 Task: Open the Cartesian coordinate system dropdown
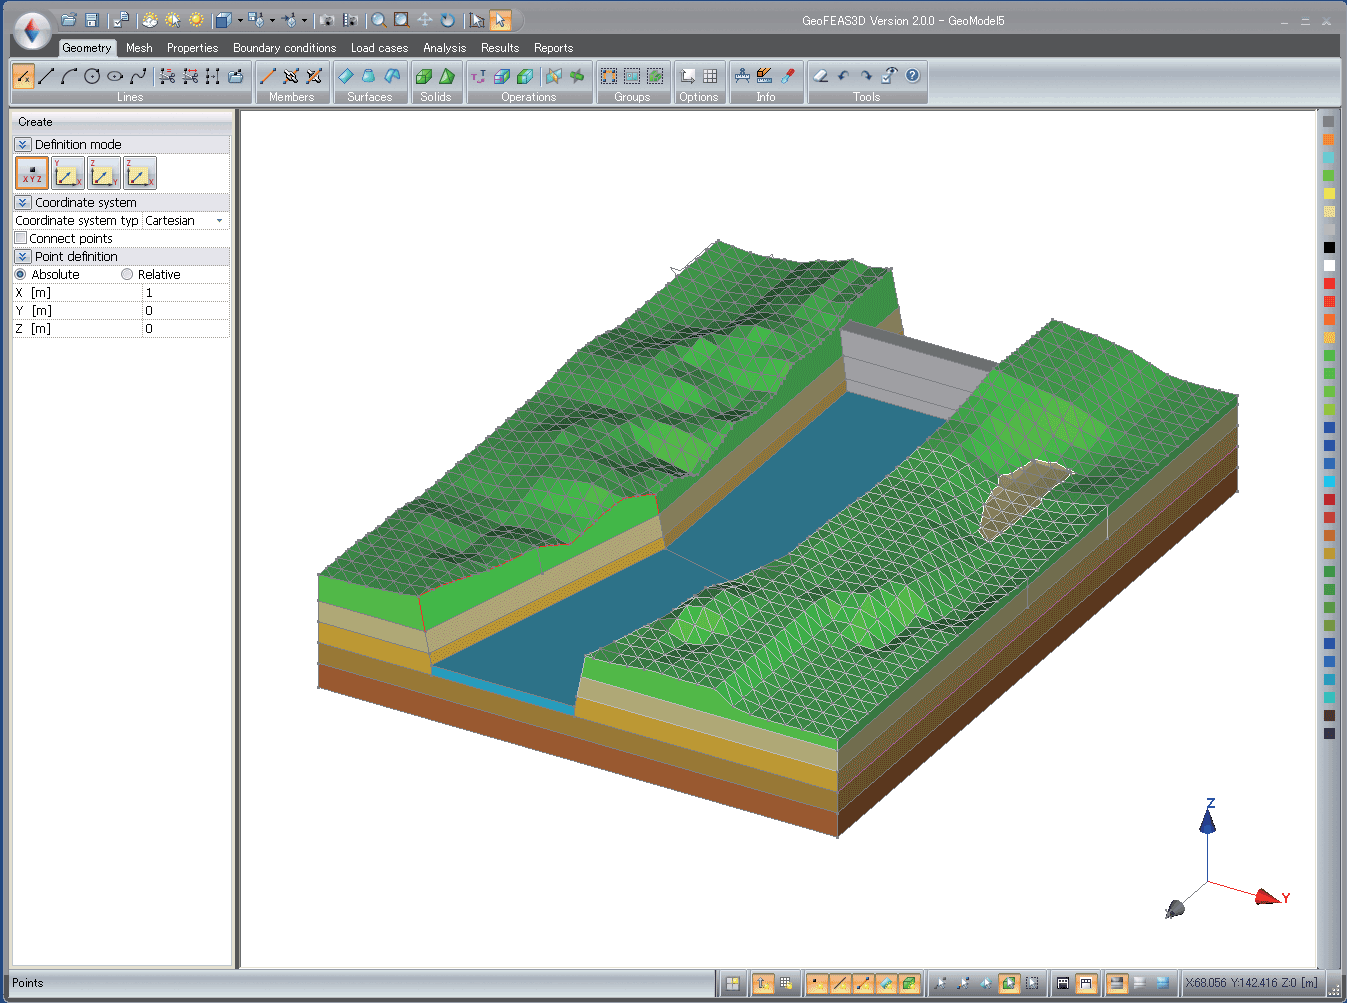pyautogui.click(x=219, y=220)
